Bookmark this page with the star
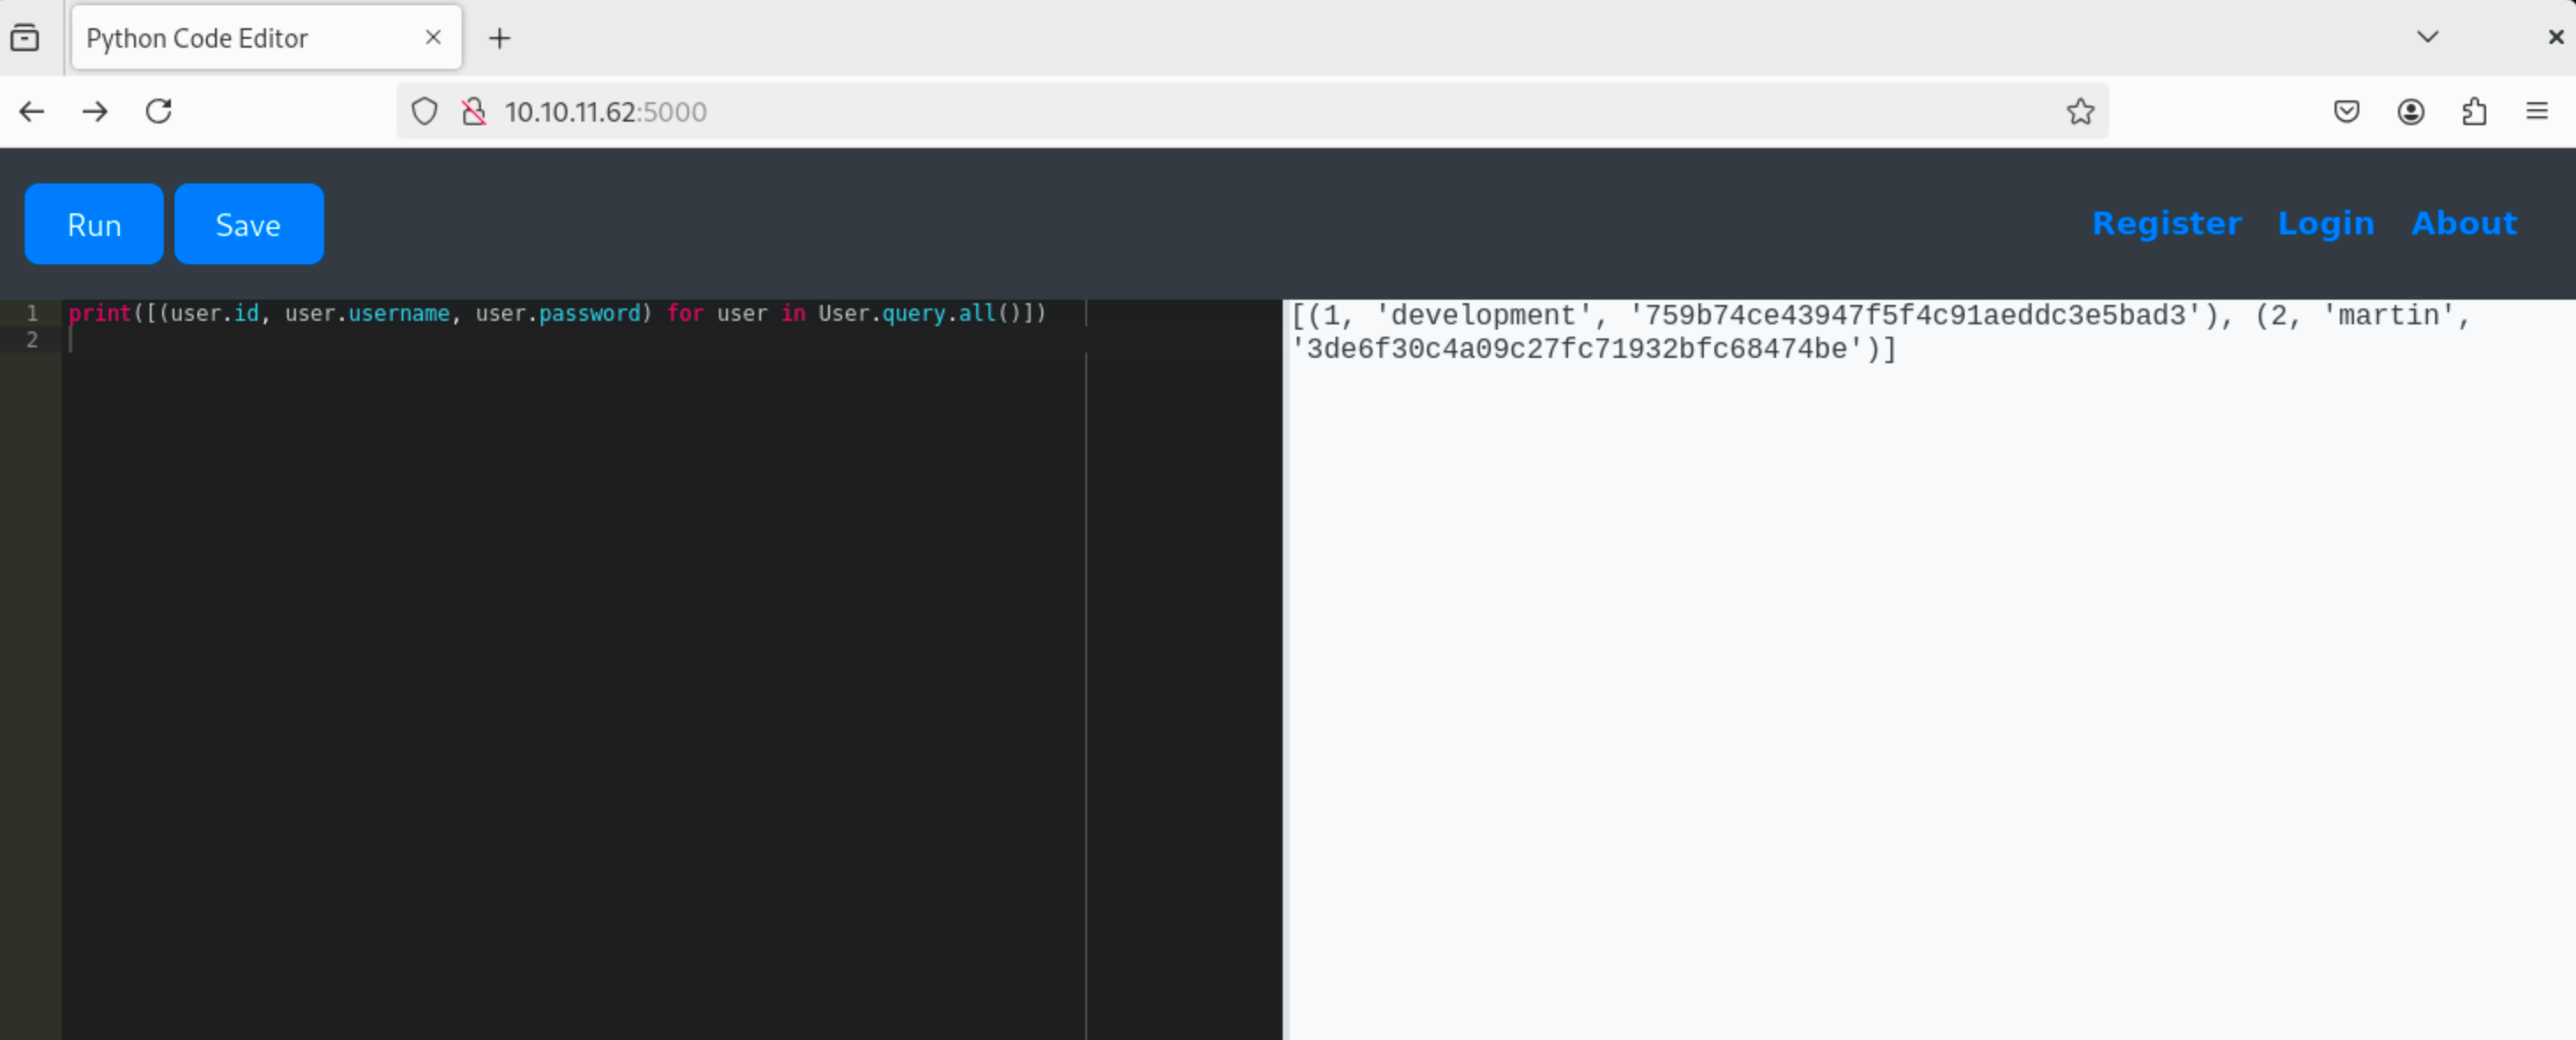 pyautogui.click(x=2080, y=111)
